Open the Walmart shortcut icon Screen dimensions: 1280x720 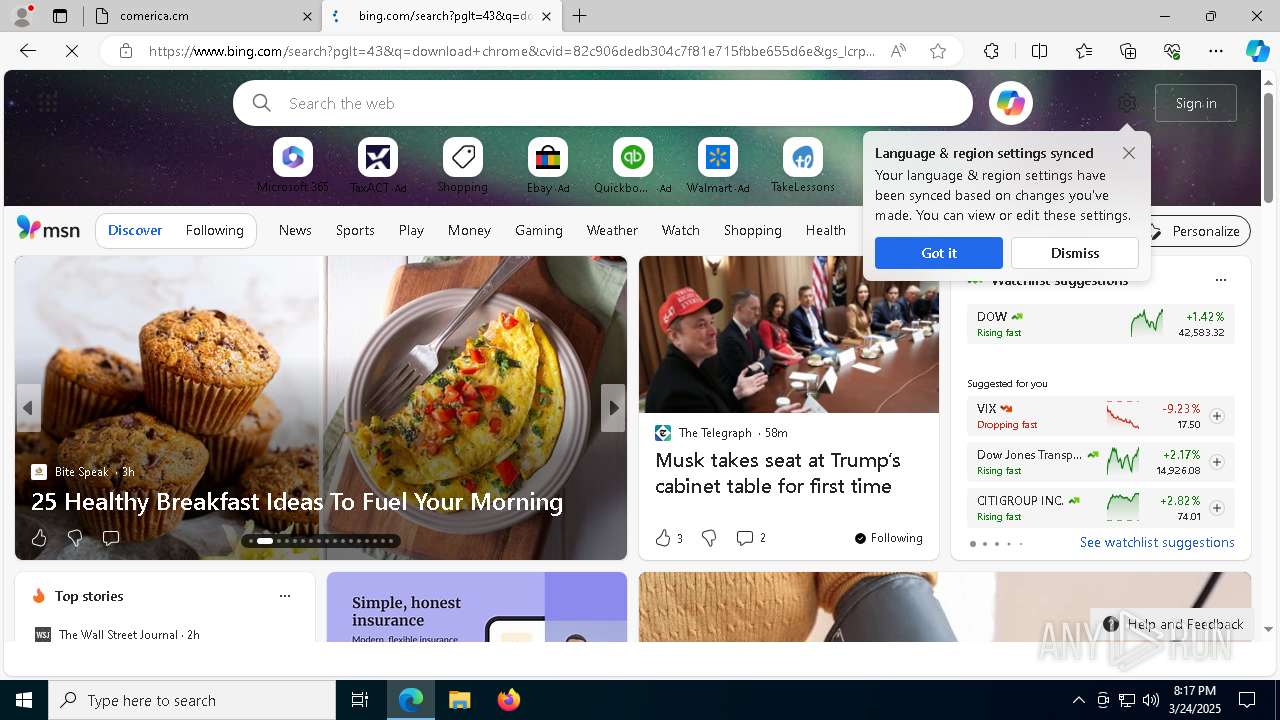pos(717,157)
